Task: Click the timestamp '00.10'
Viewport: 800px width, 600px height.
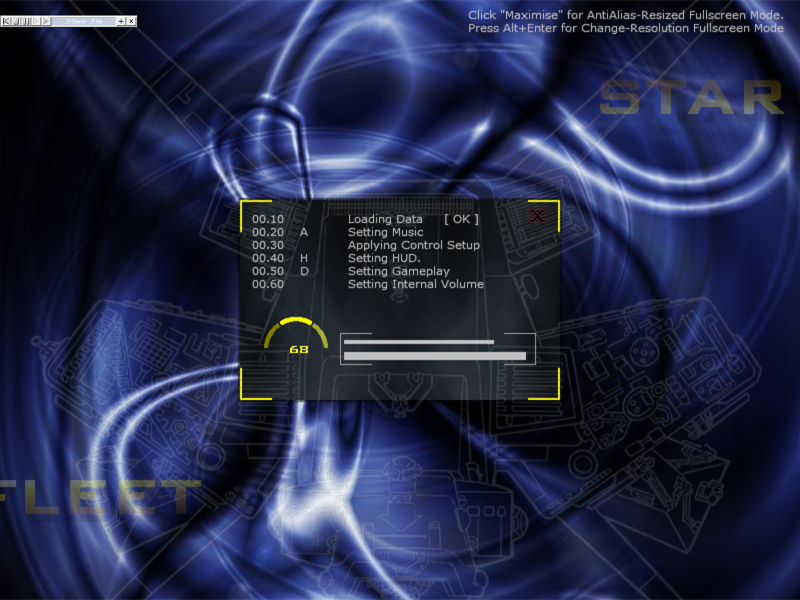Action: (268, 219)
